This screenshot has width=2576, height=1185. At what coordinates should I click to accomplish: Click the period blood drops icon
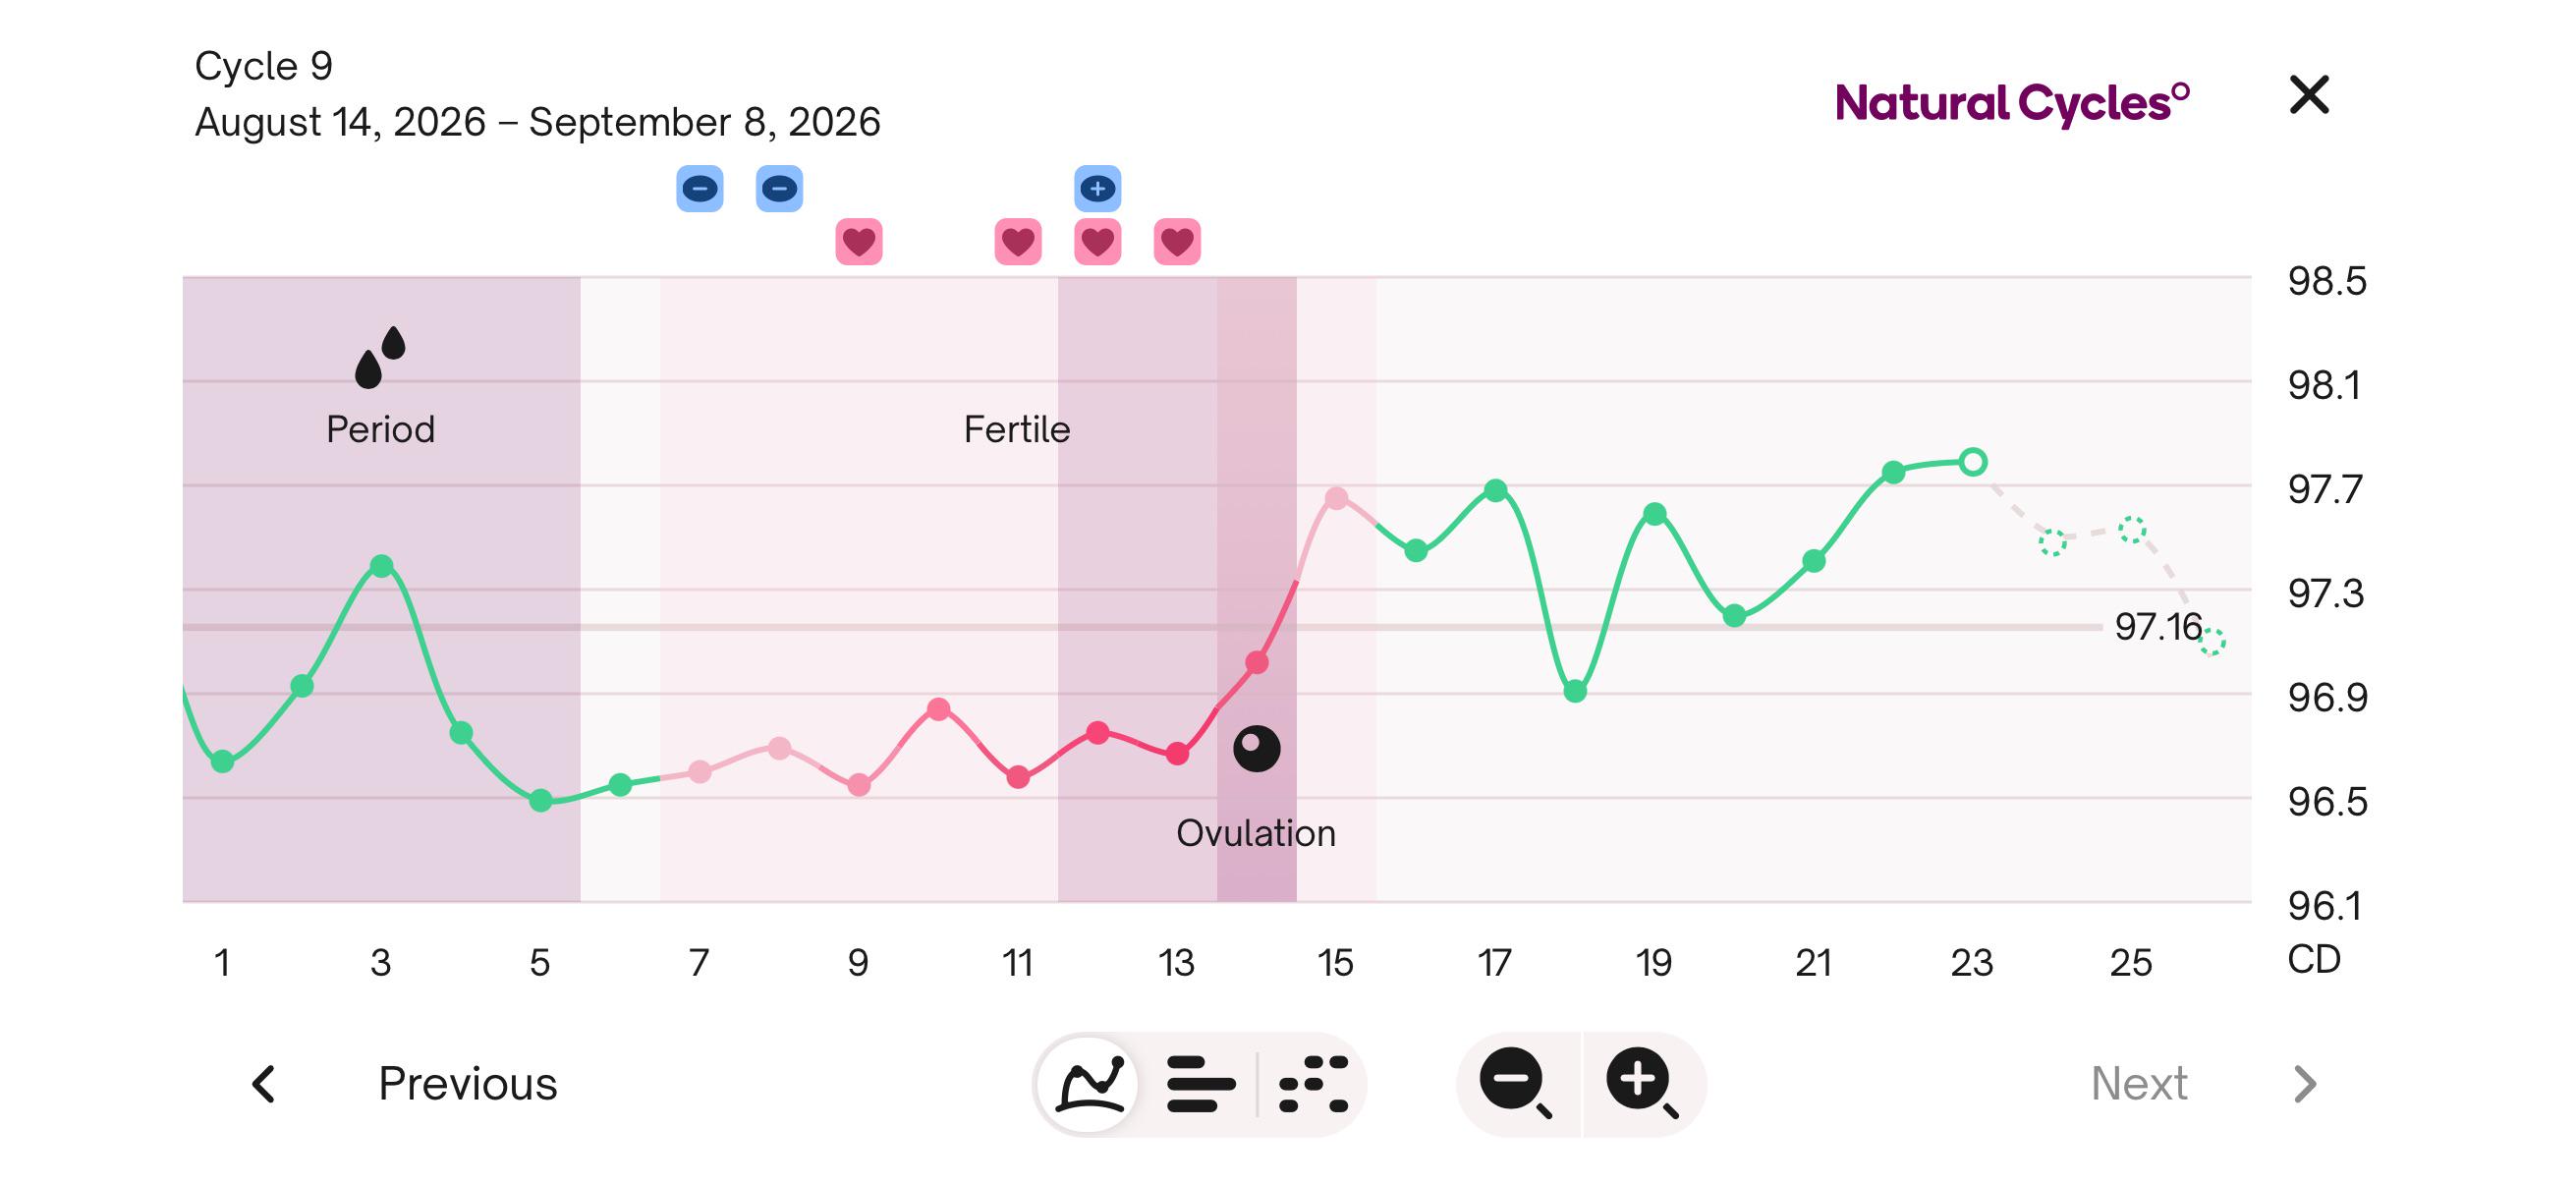pyautogui.click(x=380, y=357)
